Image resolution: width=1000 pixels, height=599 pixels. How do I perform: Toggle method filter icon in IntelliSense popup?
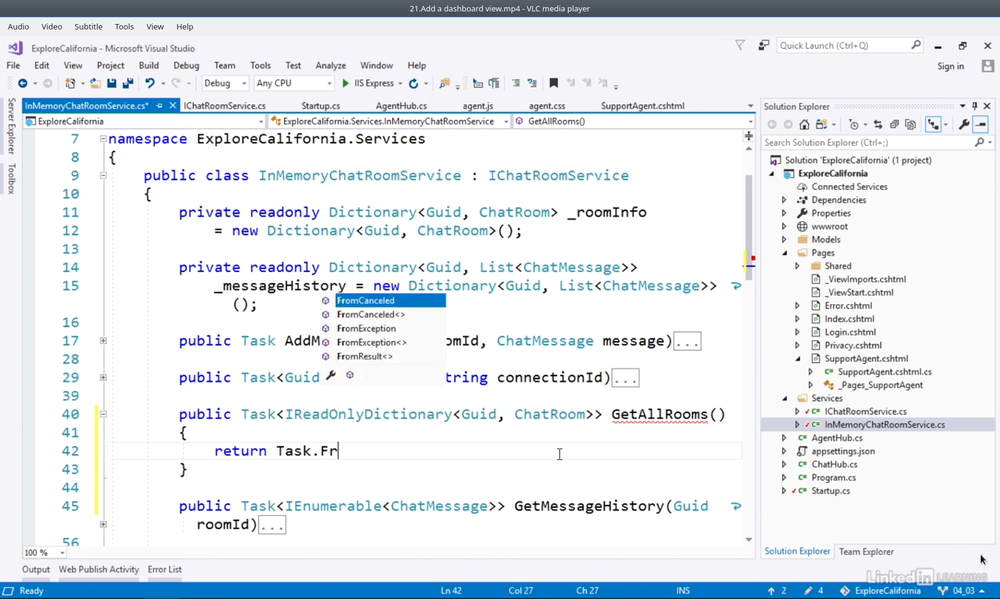tap(349, 375)
